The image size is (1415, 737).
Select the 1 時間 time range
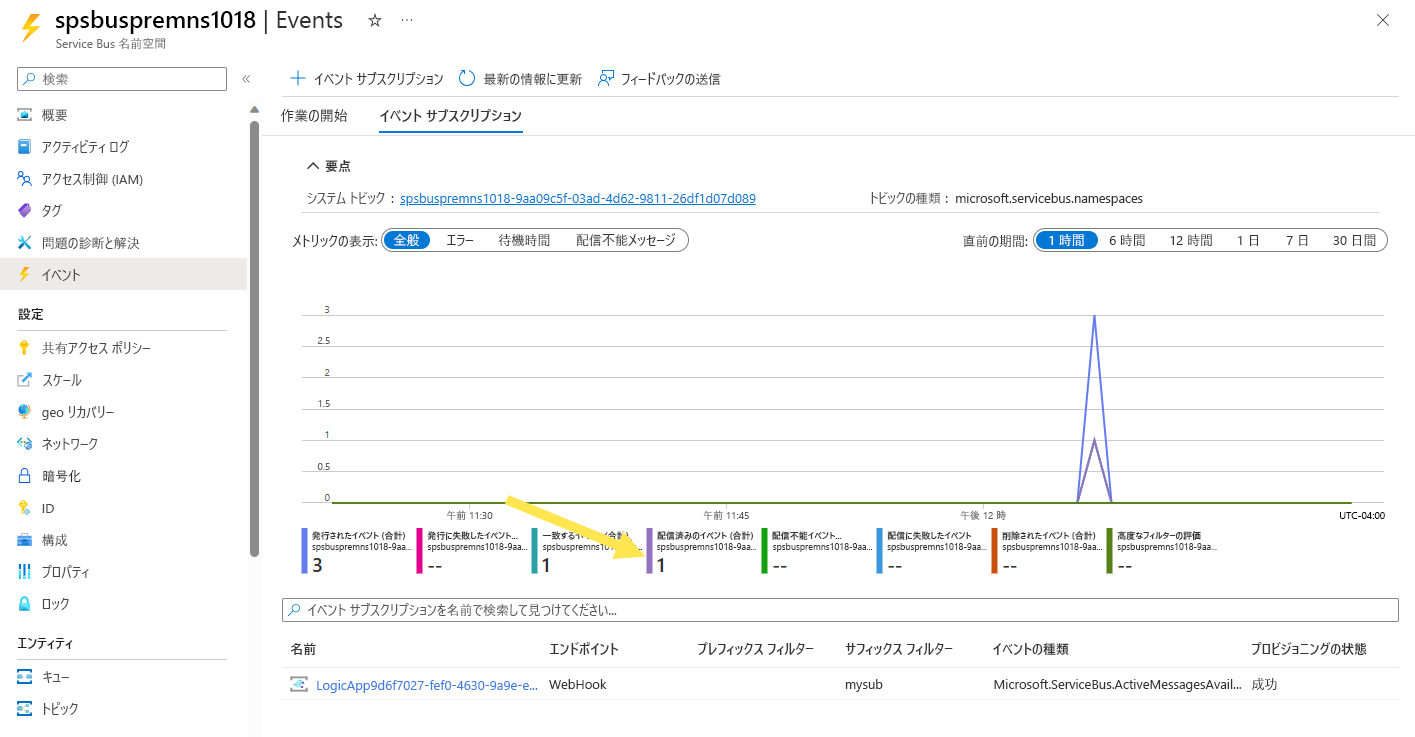coord(1066,240)
